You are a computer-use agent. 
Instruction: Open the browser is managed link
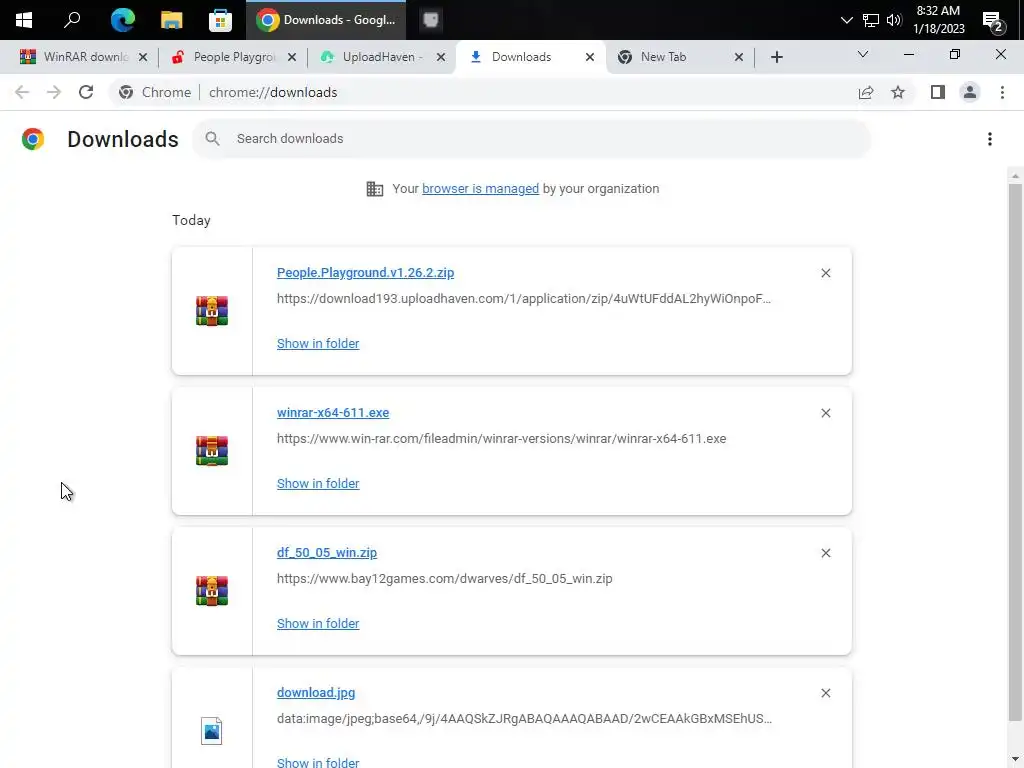click(x=480, y=189)
